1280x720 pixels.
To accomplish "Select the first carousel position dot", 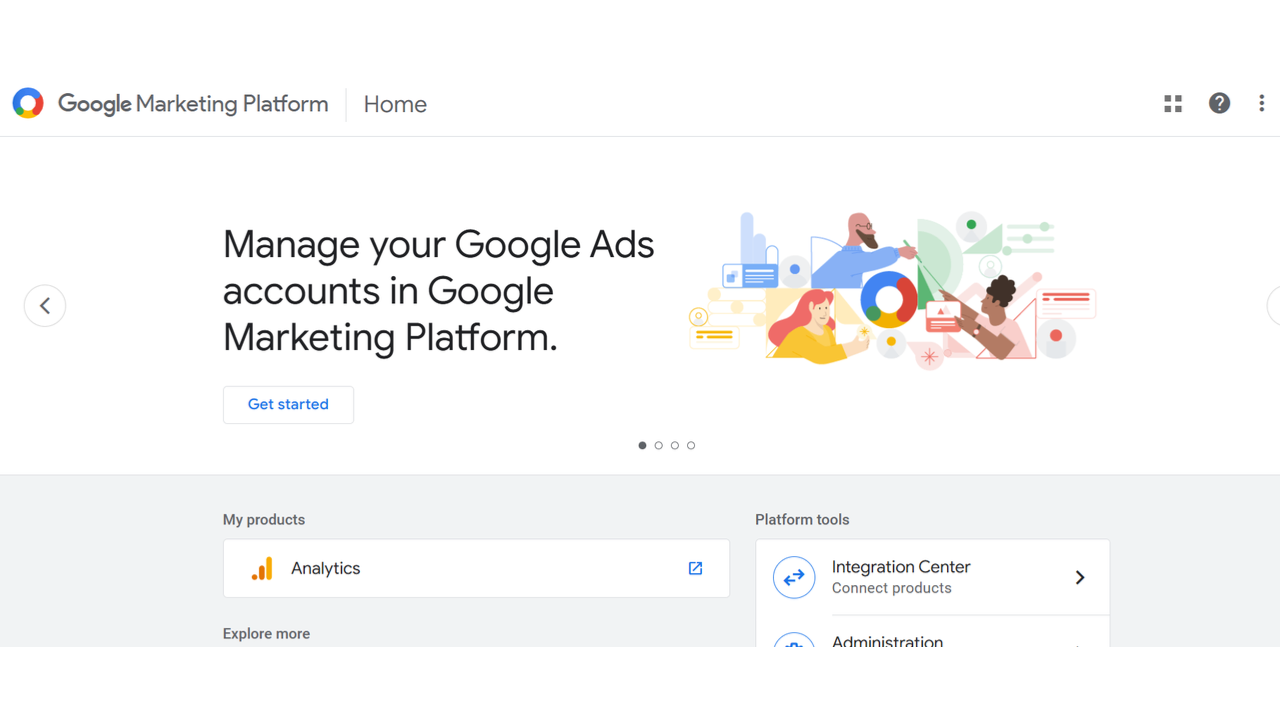I will tap(643, 445).
